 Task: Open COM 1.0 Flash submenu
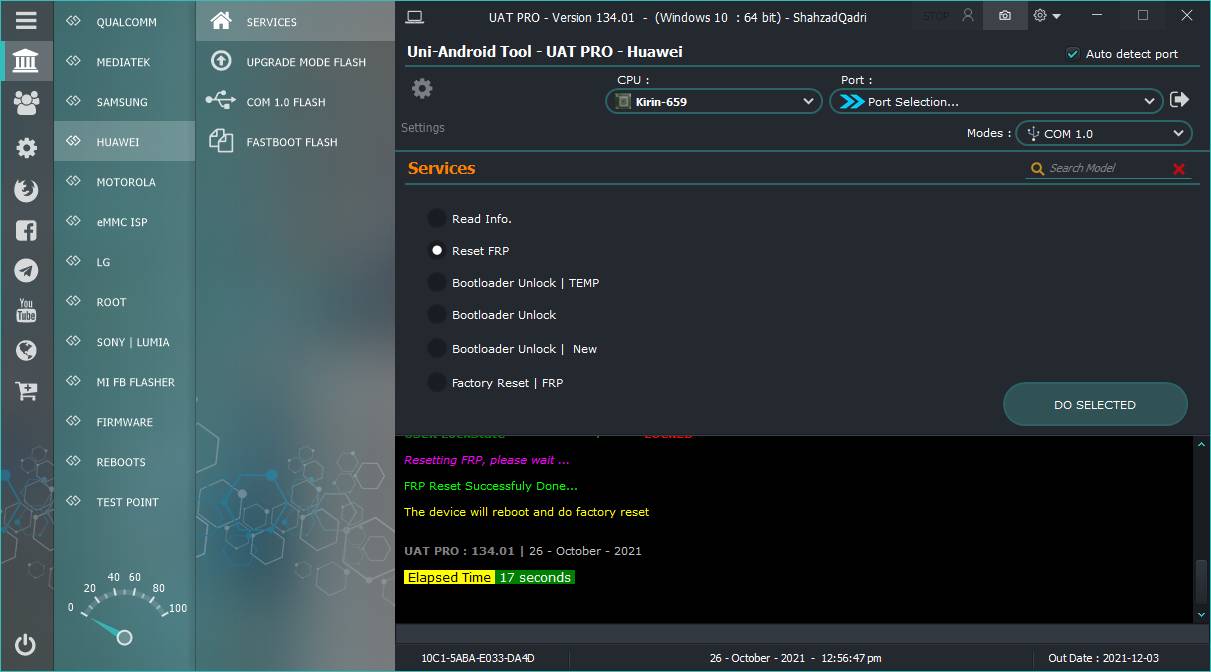(x=295, y=101)
